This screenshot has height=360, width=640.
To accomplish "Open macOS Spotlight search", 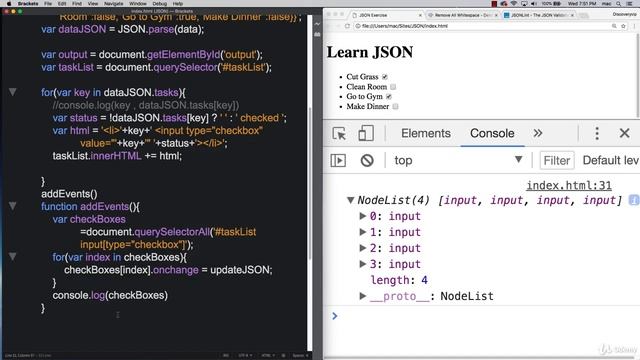I will pos(619,3).
